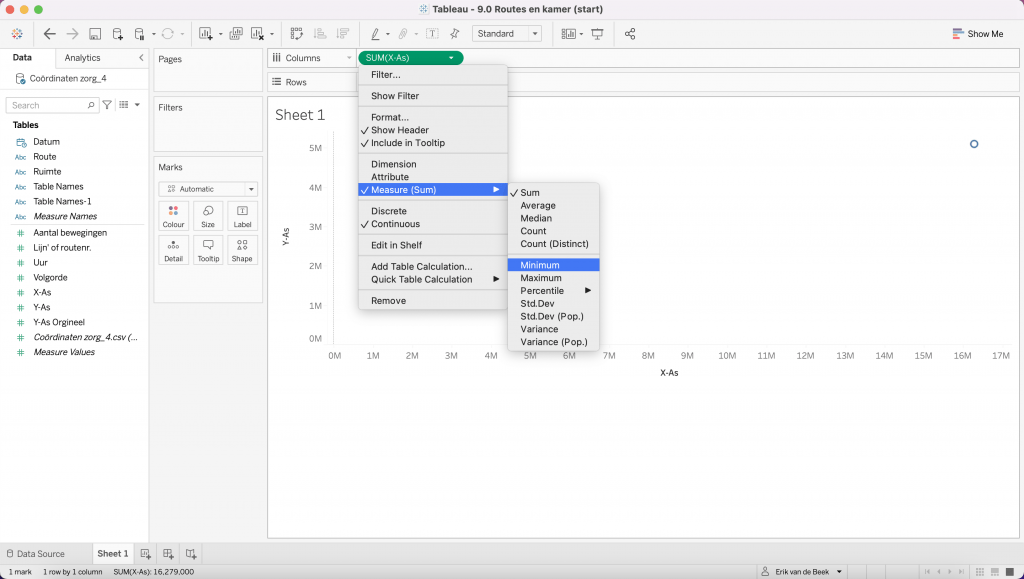The height and width of the screenshot is (579, 1024).
Task: Open the Tooltip marks card
Action: tap(208, 250)
